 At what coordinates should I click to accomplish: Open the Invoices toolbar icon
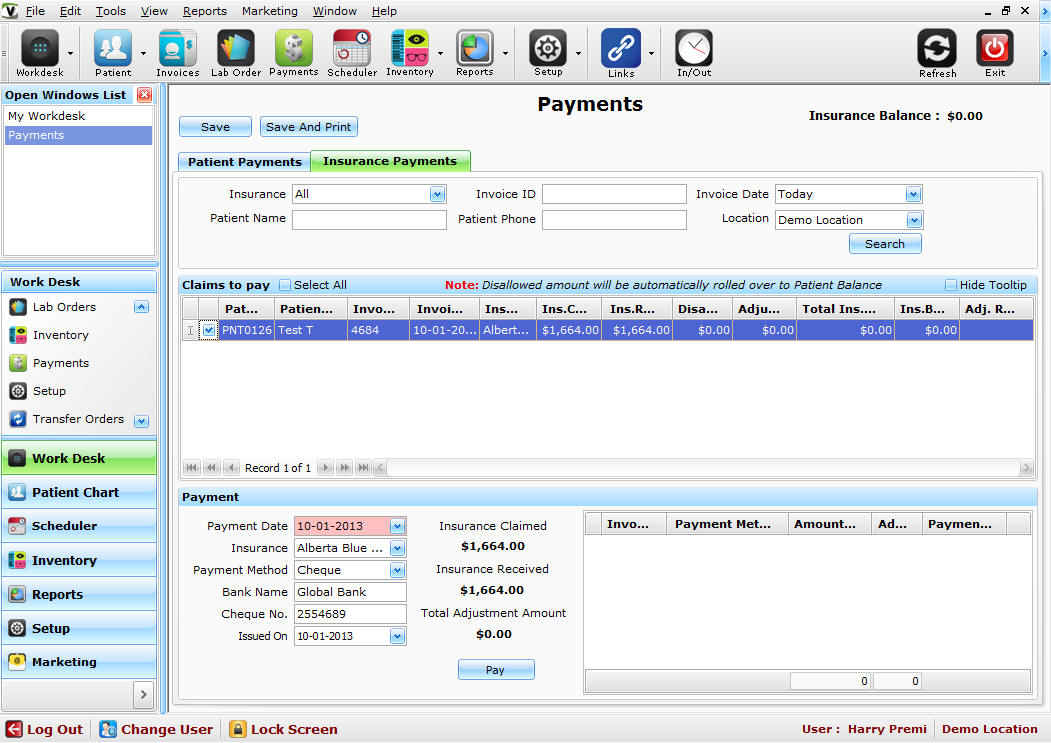tap(177, 50)
